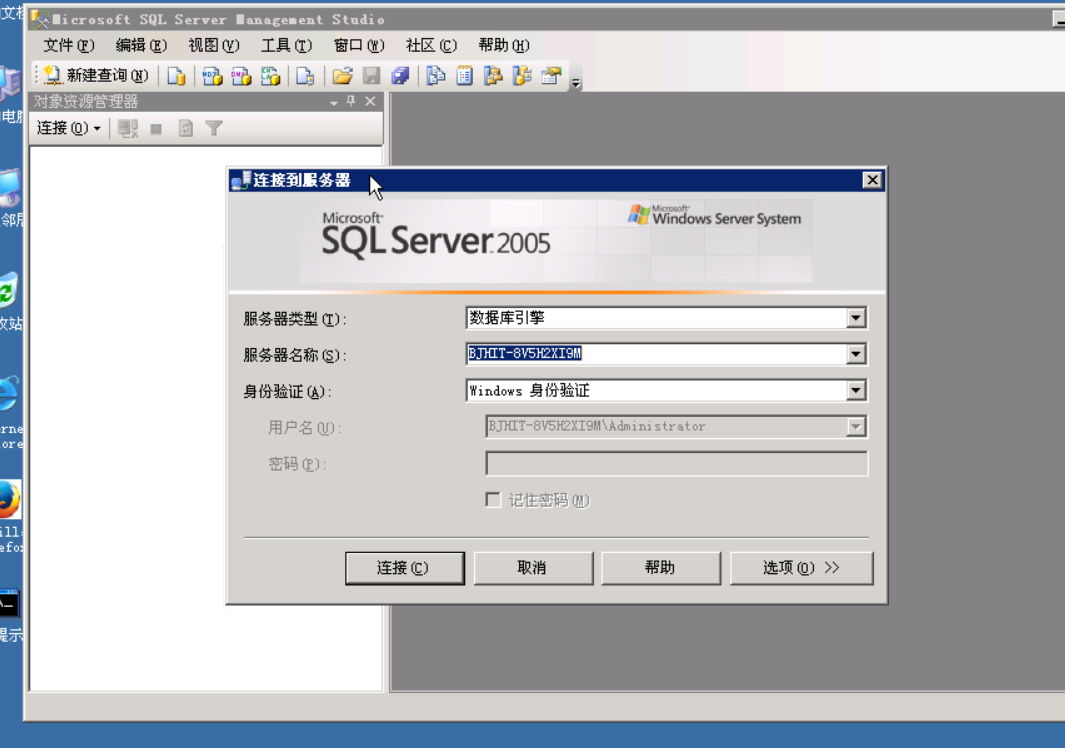Image resolution: width=1065 pixels, height=748 pixels.
Task: Click the Open File folder icon
Action: (342, 75)
